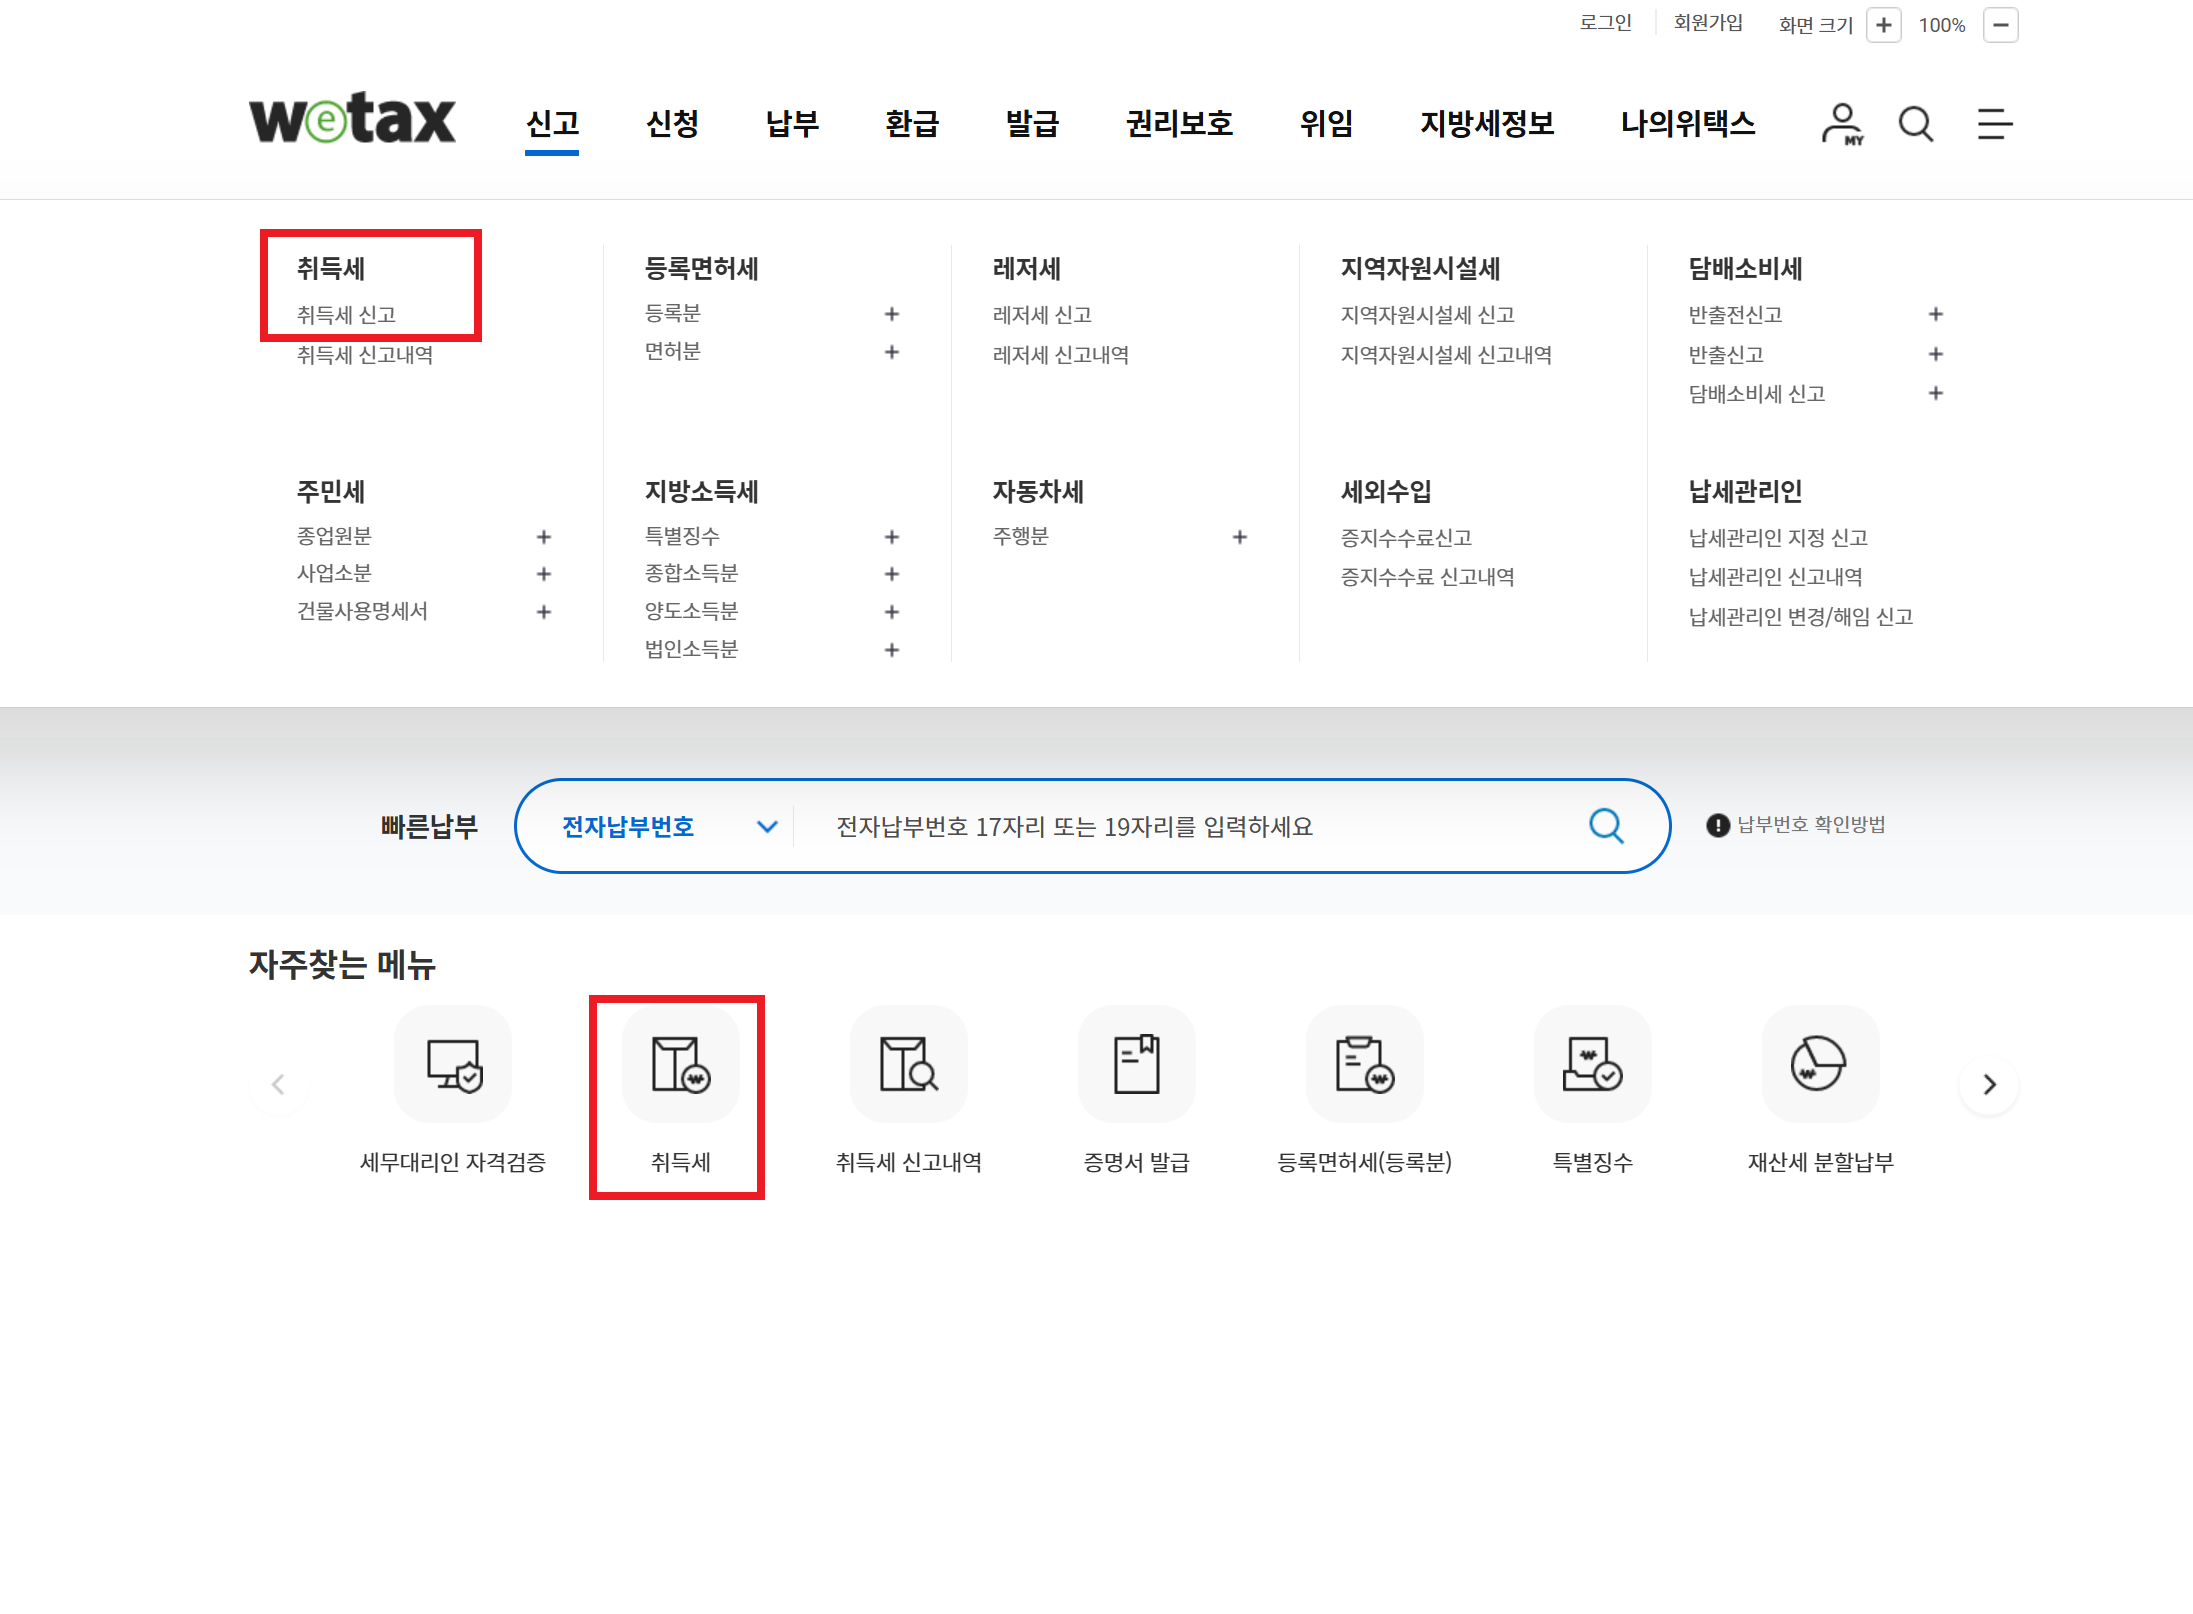2193x1614 pixels.
Task: Open the 등록면허세(등록분) shortcut icon
Action: tap(1364, 1064)
